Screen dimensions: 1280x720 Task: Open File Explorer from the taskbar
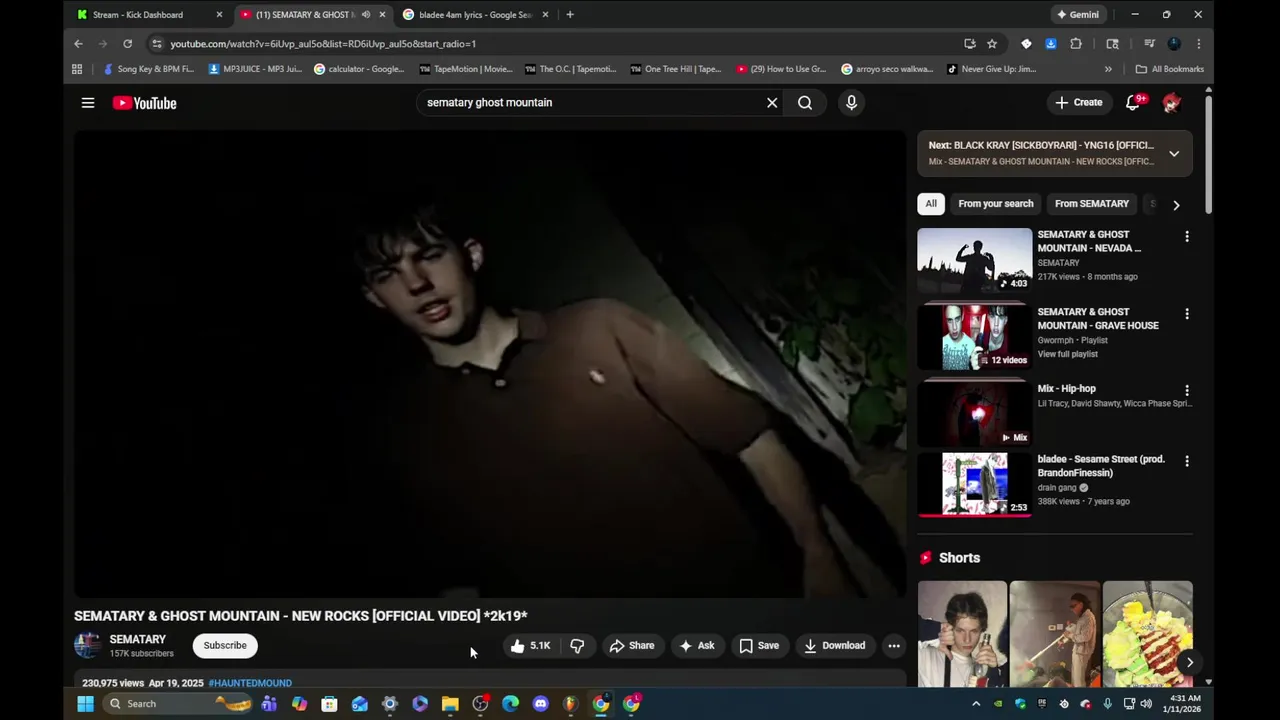(450, 704)
